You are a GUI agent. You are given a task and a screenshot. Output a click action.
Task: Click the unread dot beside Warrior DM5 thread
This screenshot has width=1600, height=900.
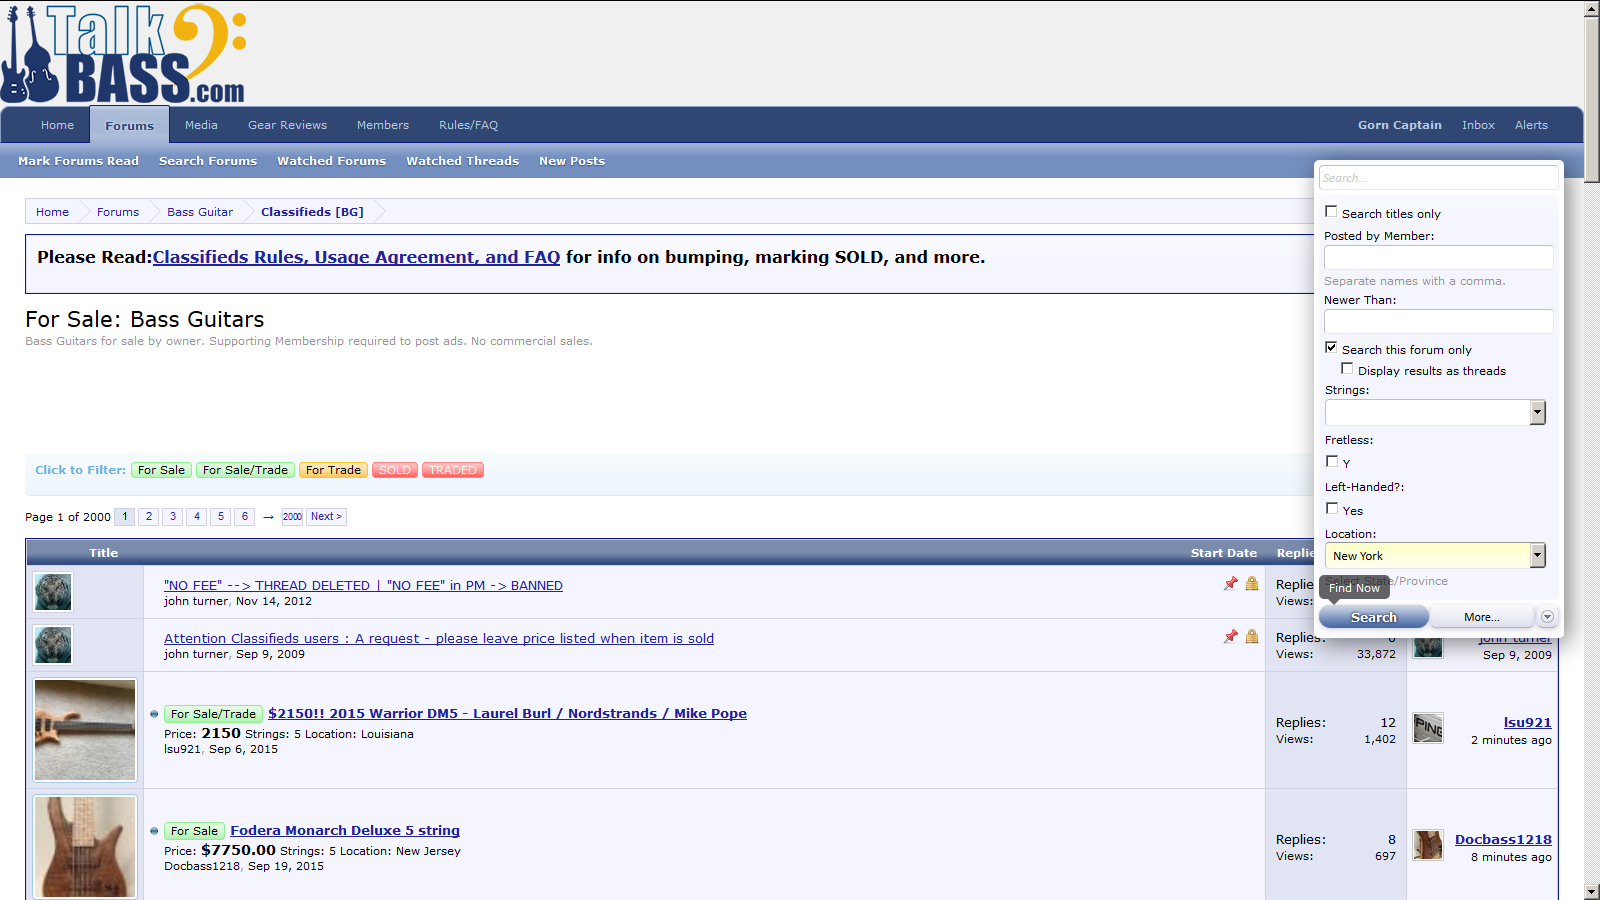coord(154,714)
